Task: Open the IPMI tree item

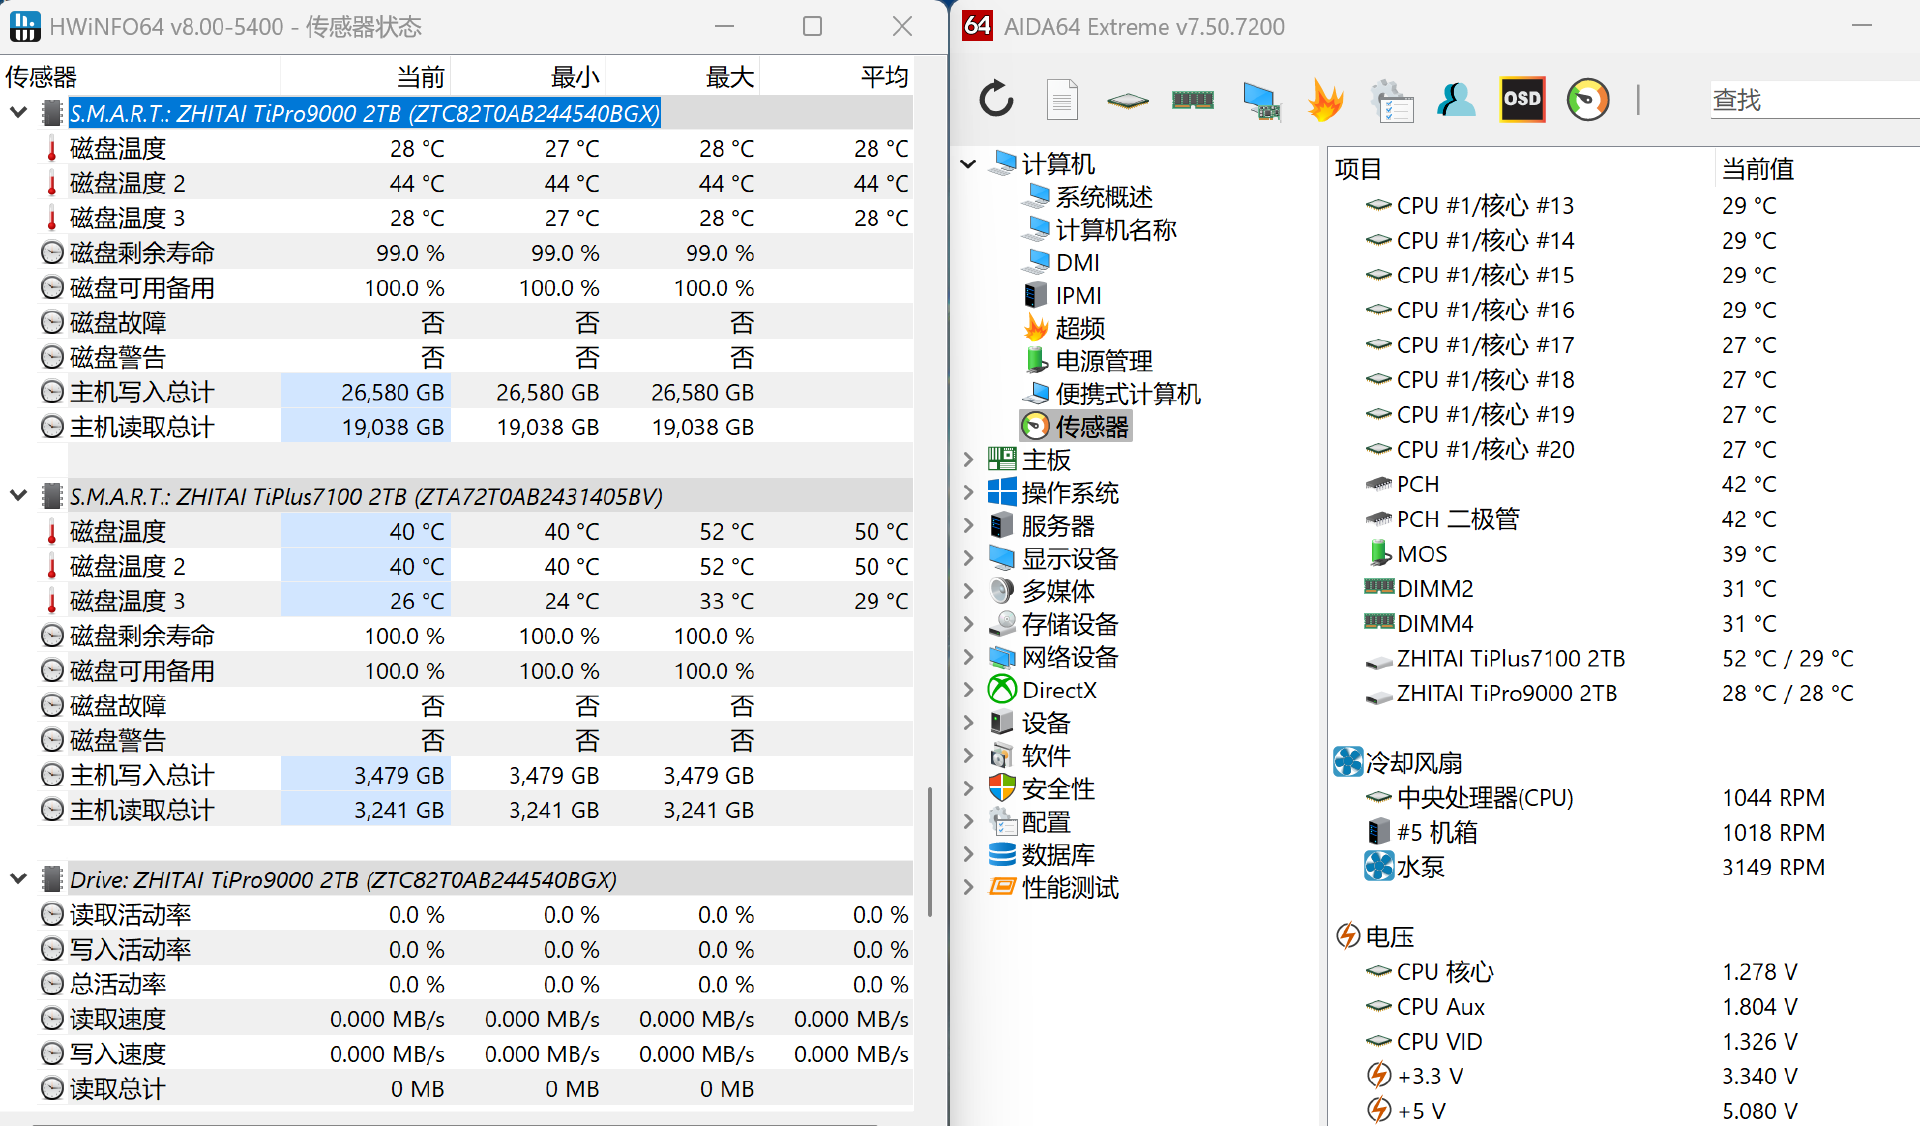Action: click(x=1079, y=295)
